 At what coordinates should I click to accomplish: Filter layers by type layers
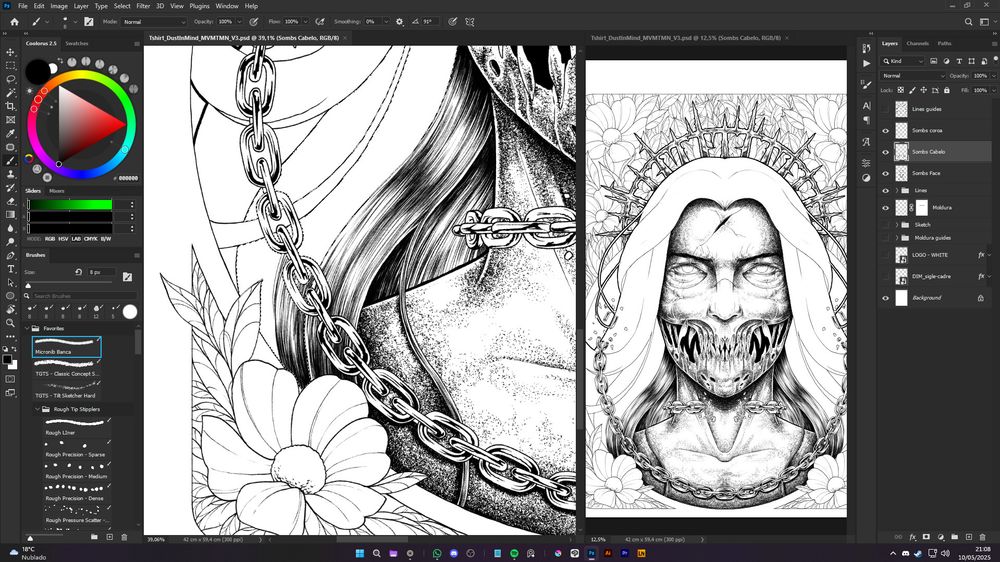pos(959,61)
